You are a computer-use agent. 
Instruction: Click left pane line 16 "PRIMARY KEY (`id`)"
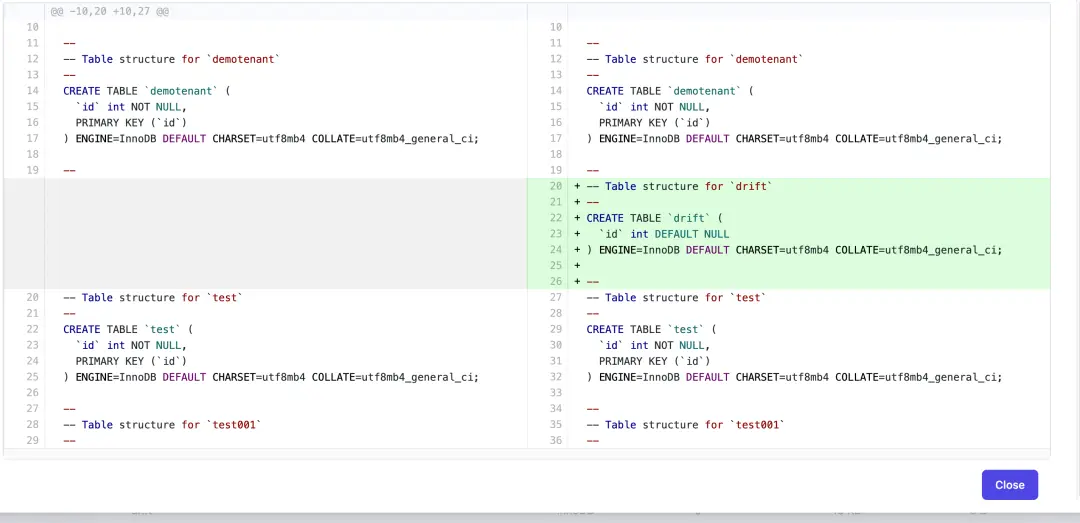click(131, 123)
